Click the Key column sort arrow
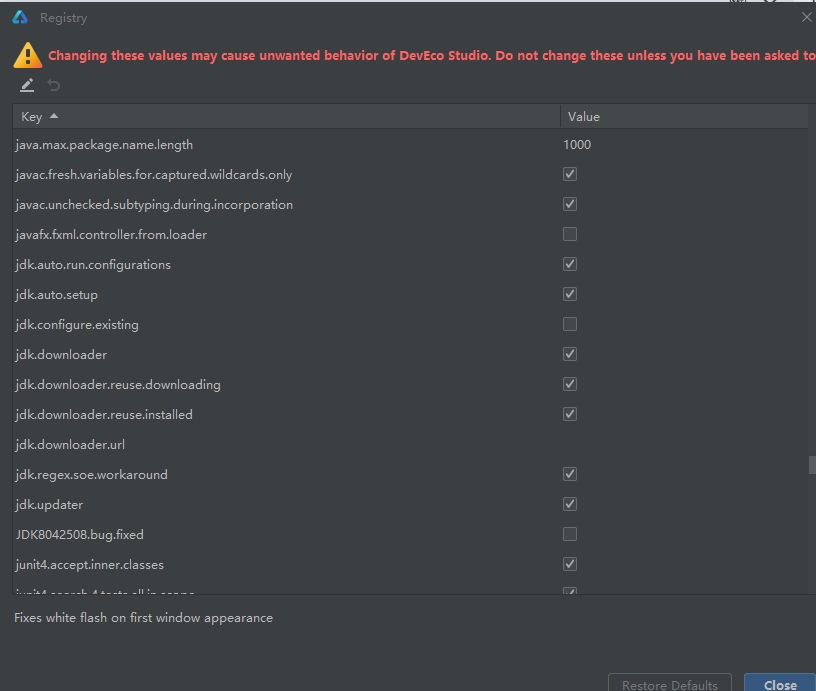 [54, 117]
